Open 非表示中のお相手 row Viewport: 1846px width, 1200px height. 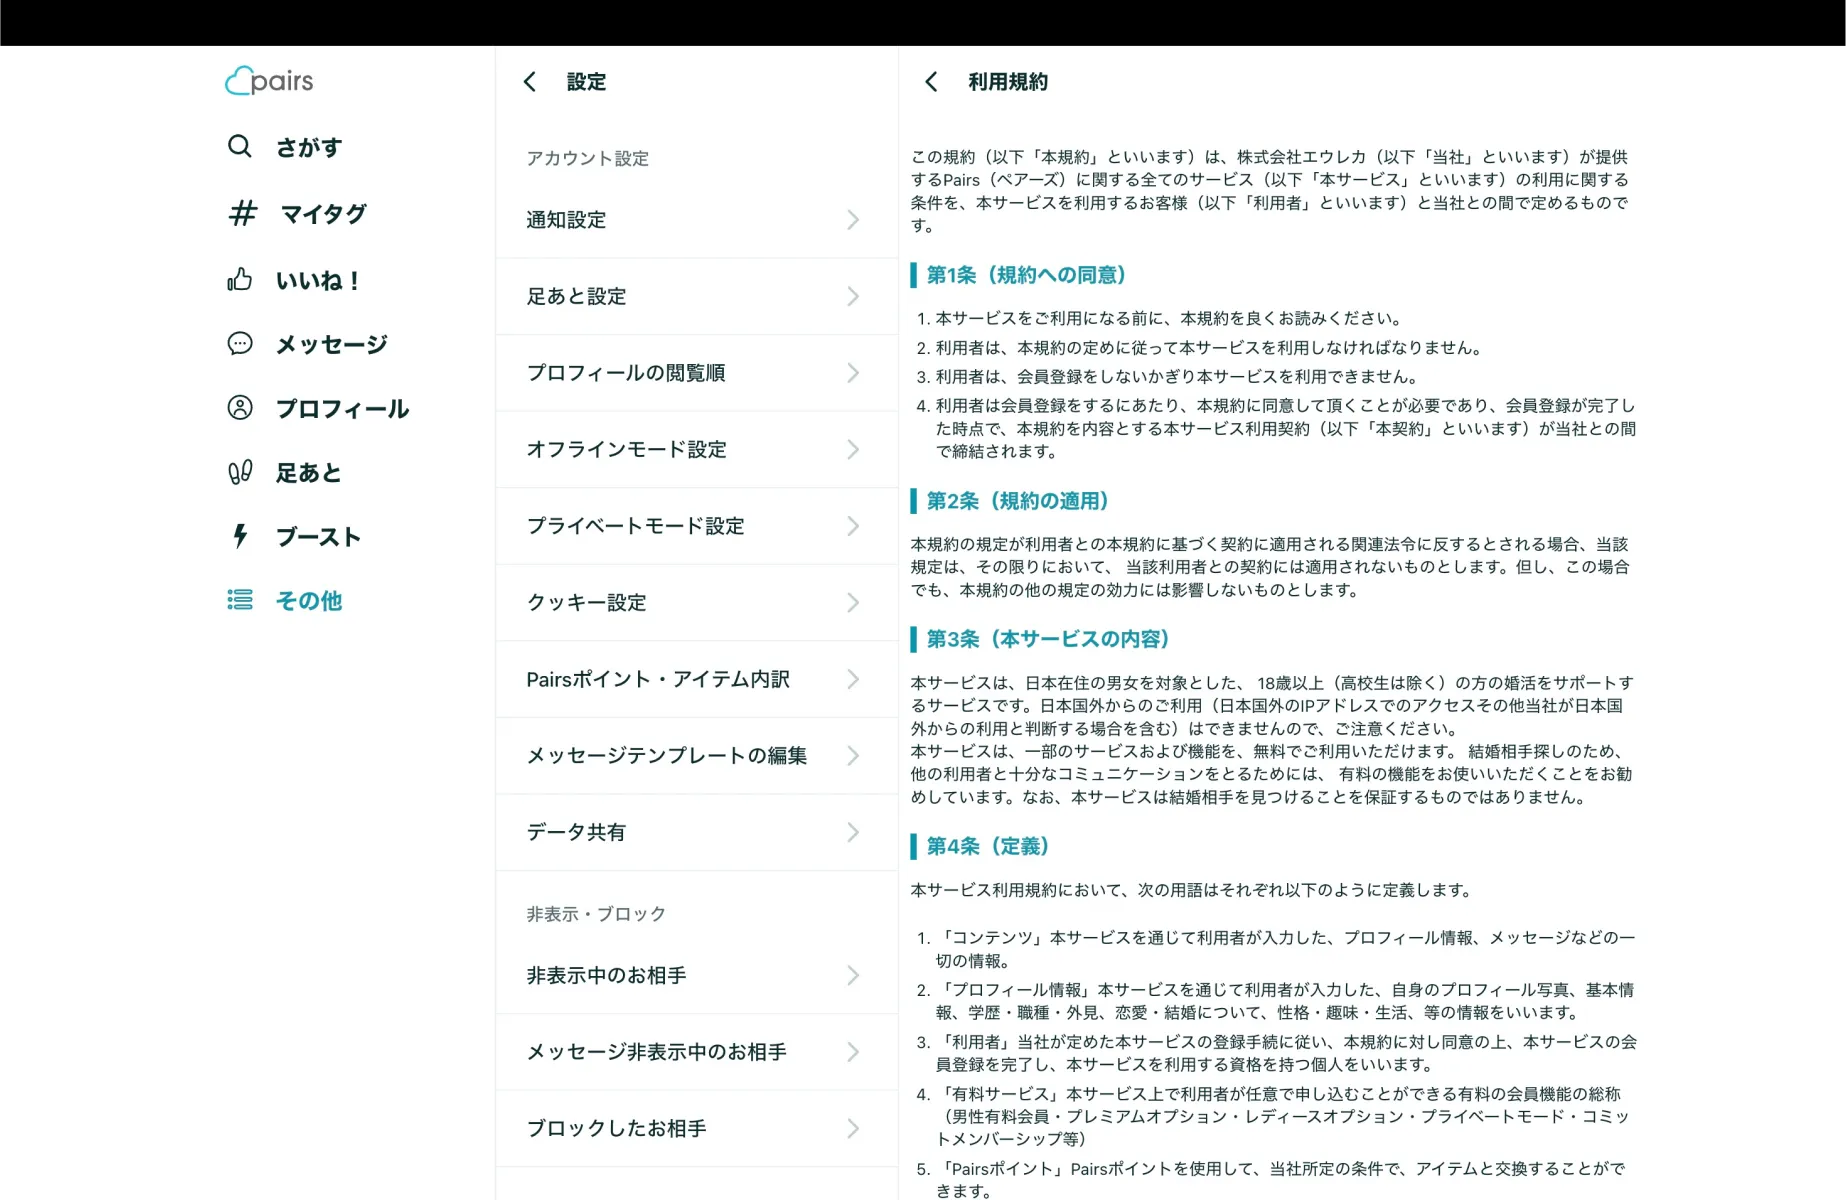[697, 975]
